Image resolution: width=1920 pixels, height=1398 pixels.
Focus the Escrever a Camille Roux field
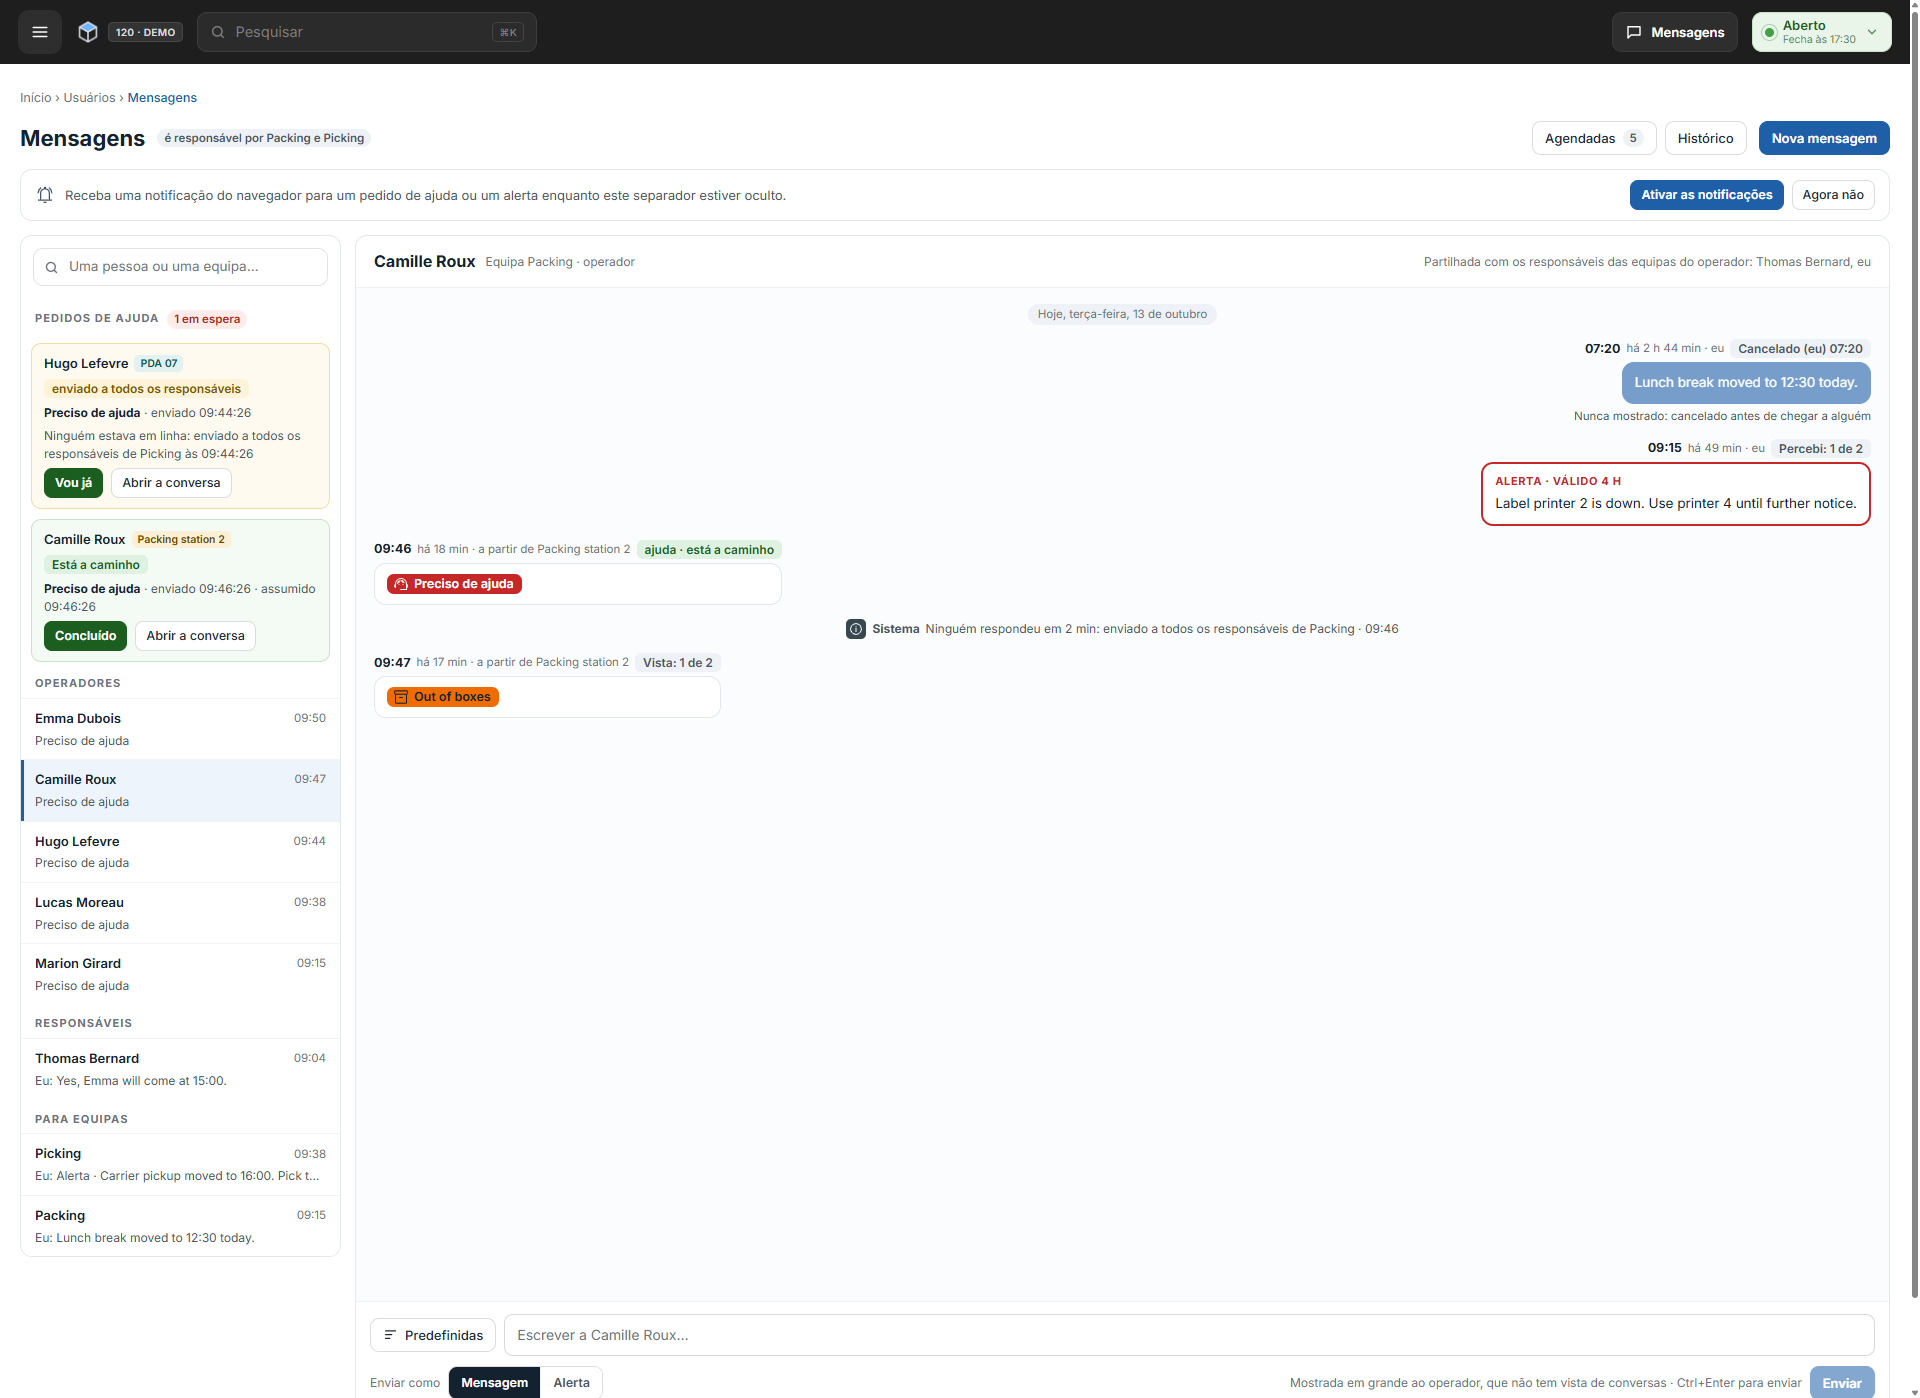point(1189,1335)
